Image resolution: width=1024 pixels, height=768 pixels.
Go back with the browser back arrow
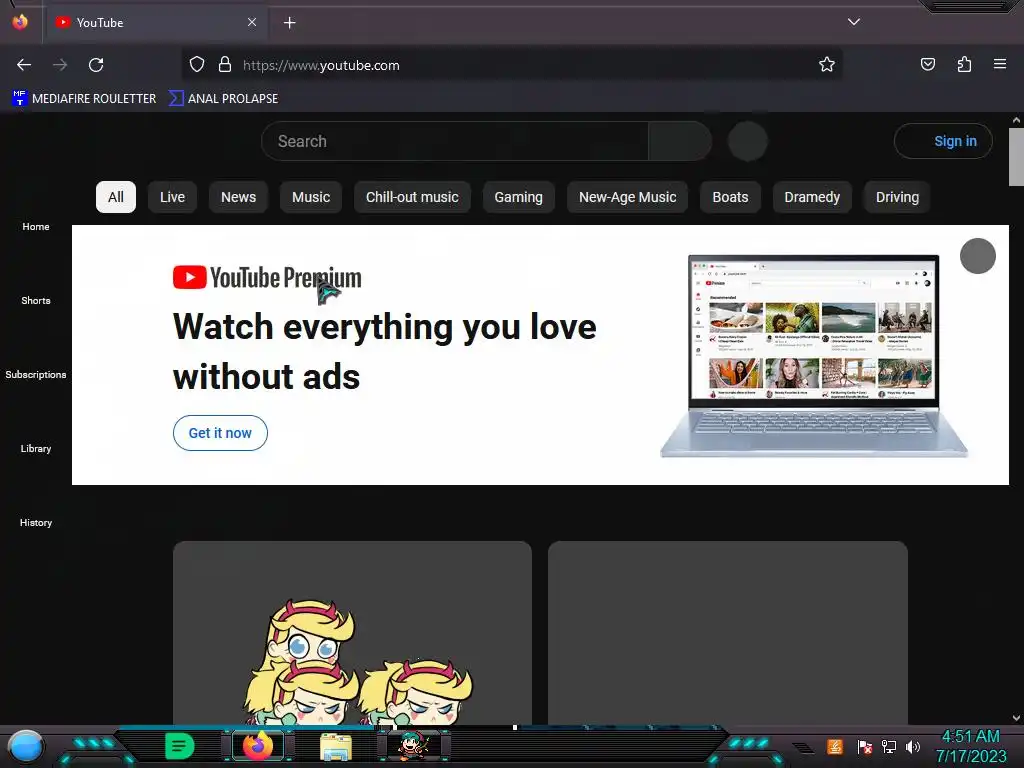click(24, 65)
